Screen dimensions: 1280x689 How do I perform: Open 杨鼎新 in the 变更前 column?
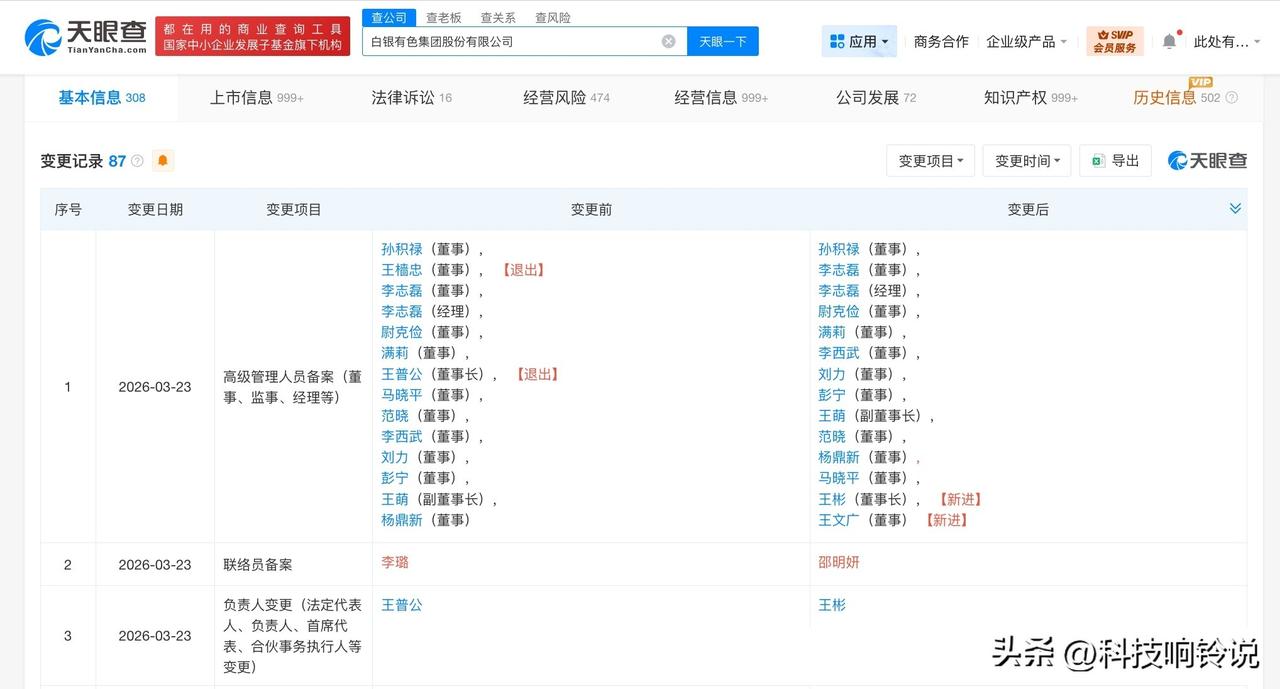click(x=402, y=520)
